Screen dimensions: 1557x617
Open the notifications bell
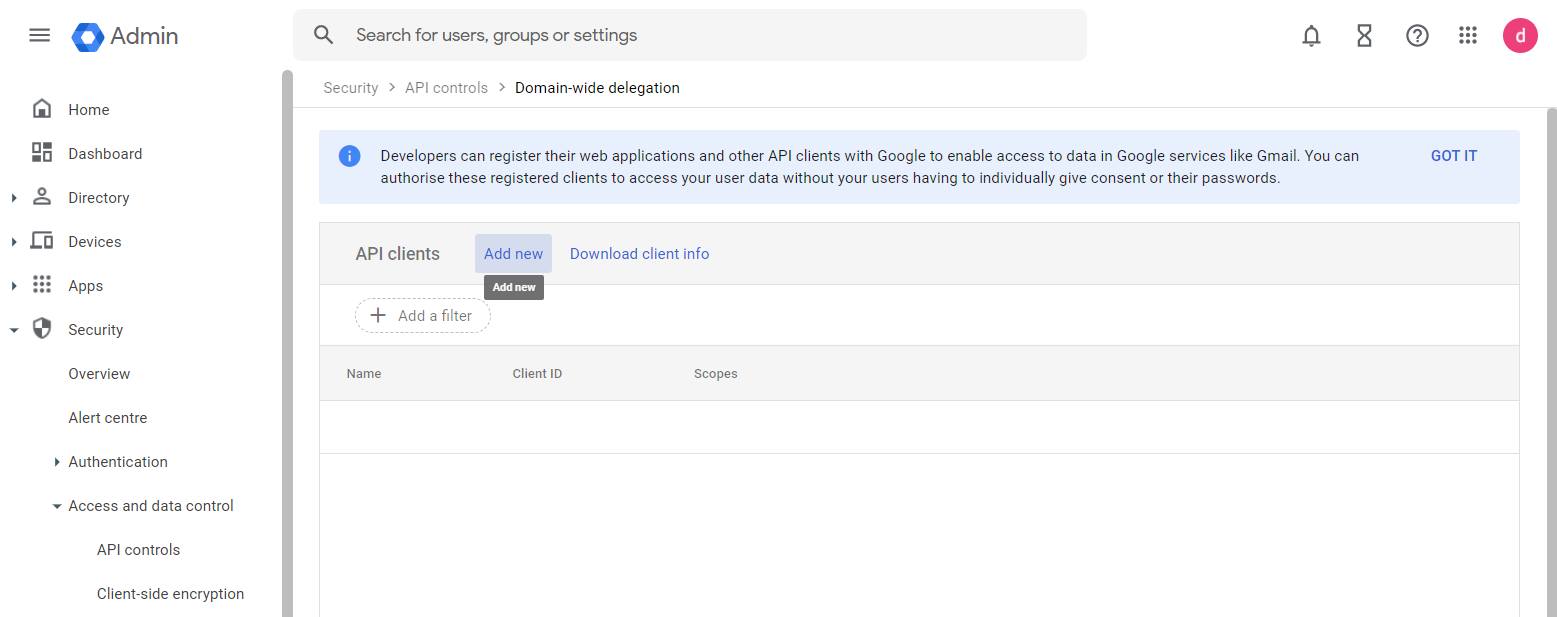click(x=1311, y=36)
